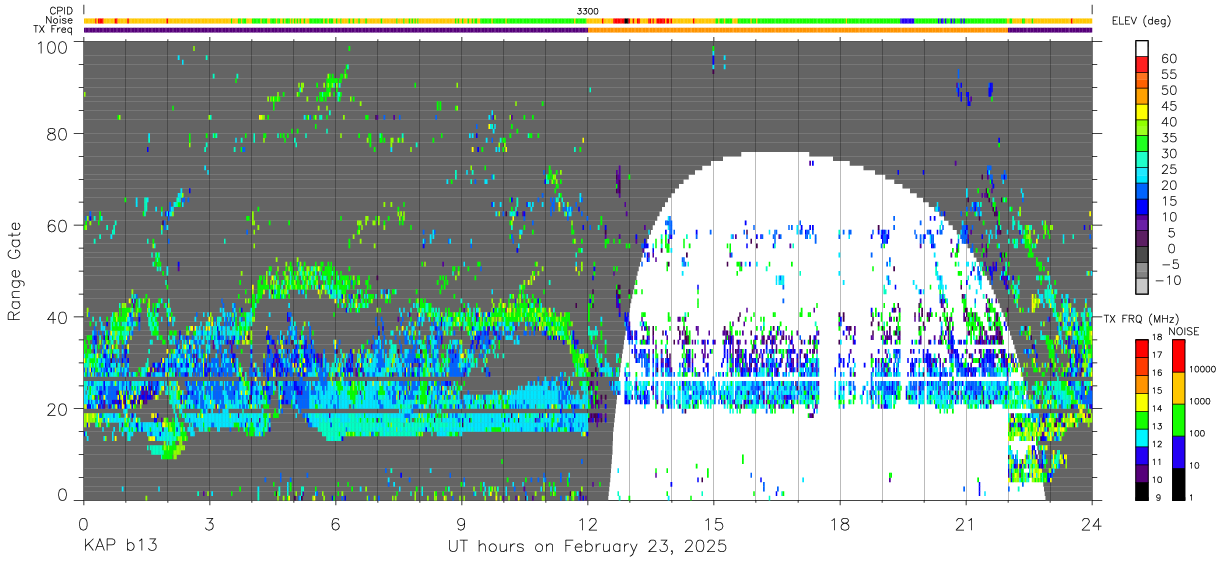Click the elevation colorbar label 30

tap(1169, 154)
